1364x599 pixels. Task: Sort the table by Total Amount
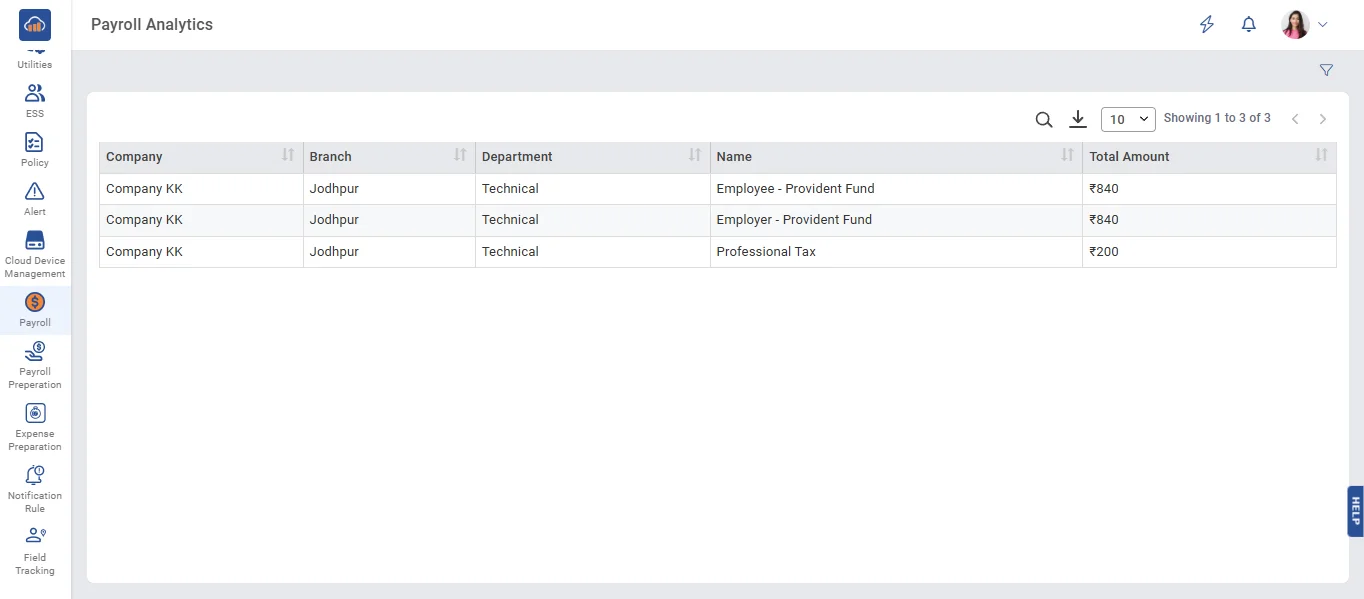pyautogui.click(x=1321, y=155)
